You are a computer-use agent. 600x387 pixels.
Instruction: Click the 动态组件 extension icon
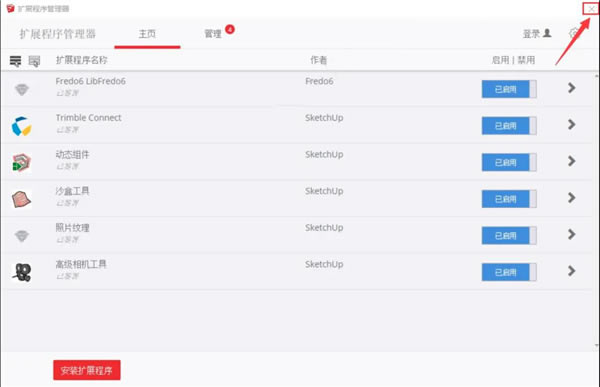pos(21,163)
